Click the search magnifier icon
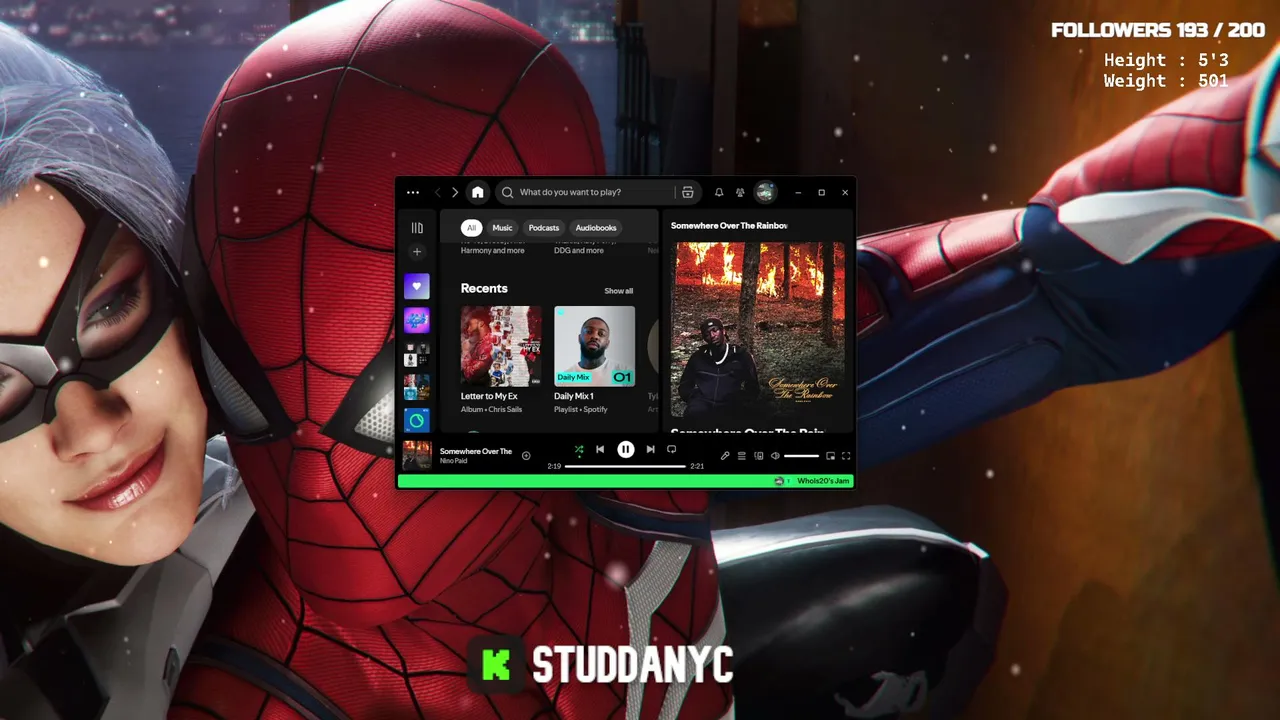 pos(507,192)
